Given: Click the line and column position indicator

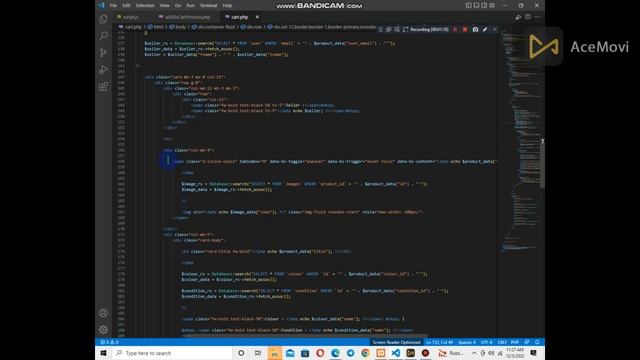Looking at the screenshot, I should point(439,342).
